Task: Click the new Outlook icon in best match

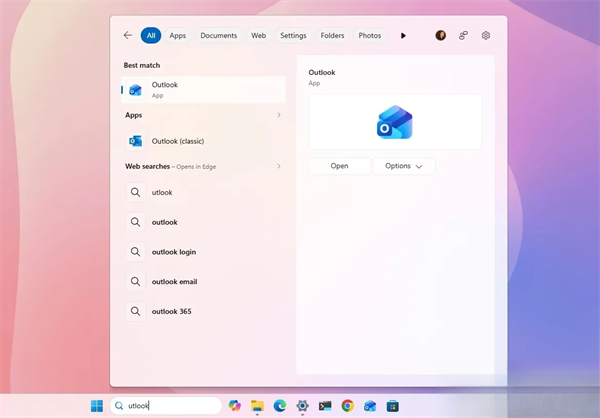Action: [135, 90]
